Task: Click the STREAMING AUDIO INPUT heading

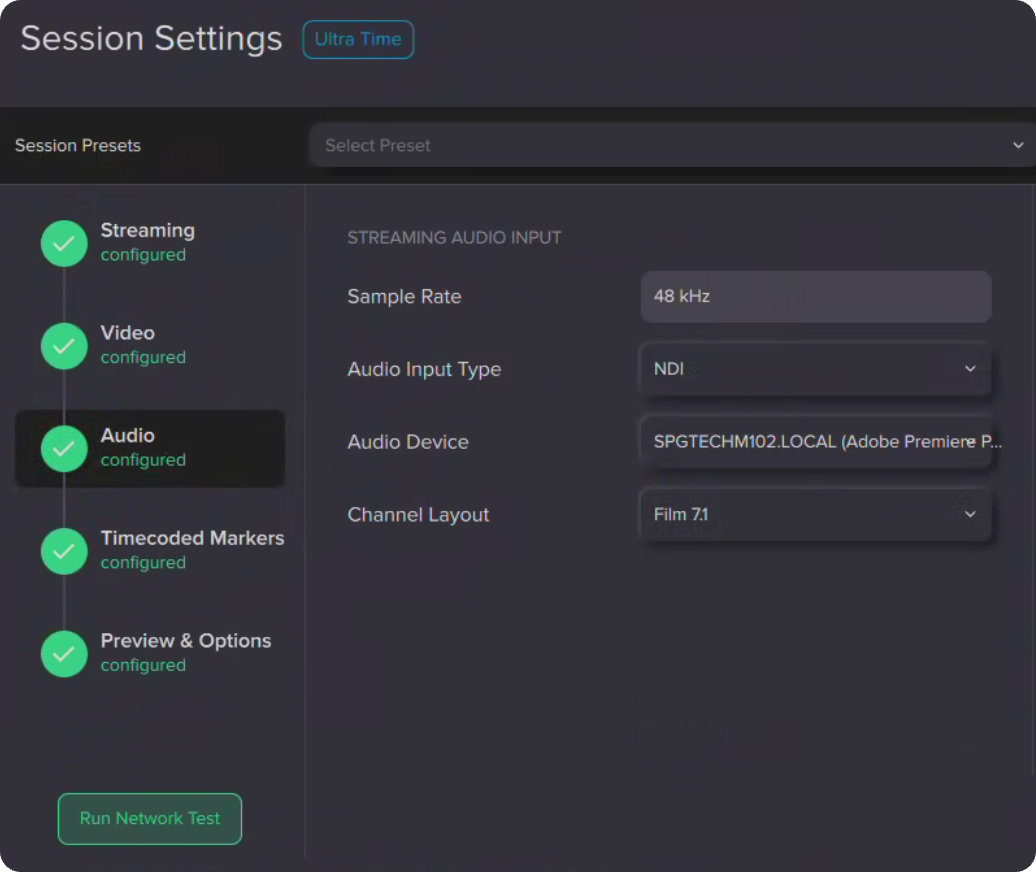Action: 455,238
